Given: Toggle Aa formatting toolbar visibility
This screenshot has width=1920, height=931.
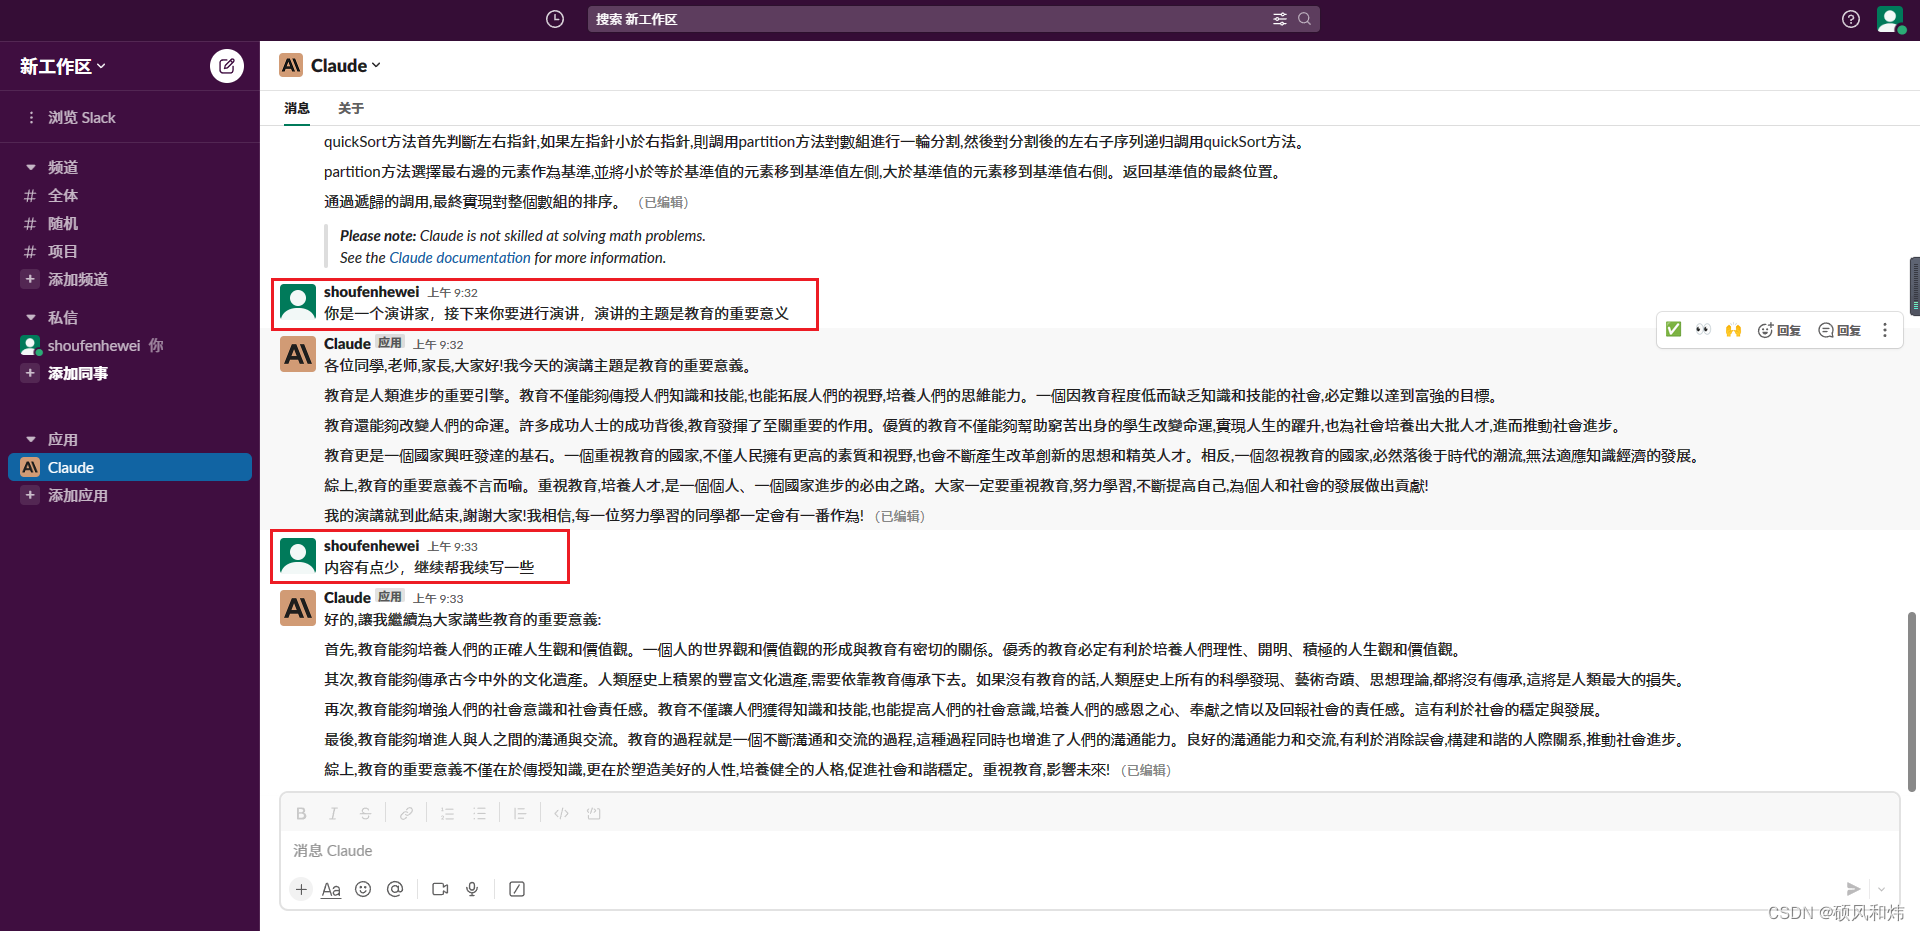Looking at the screenshot, I should [331, 889].
